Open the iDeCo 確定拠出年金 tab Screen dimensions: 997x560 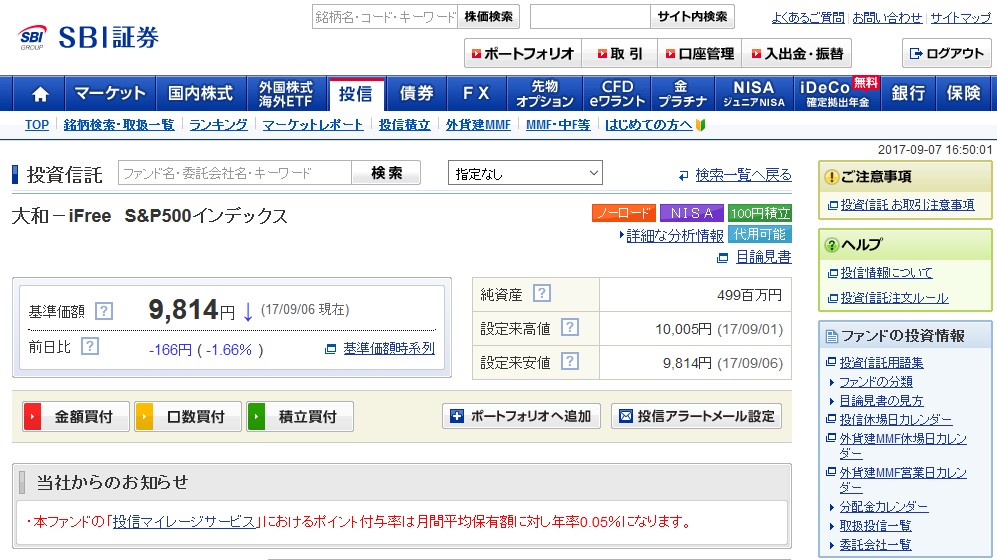(837, 94)
